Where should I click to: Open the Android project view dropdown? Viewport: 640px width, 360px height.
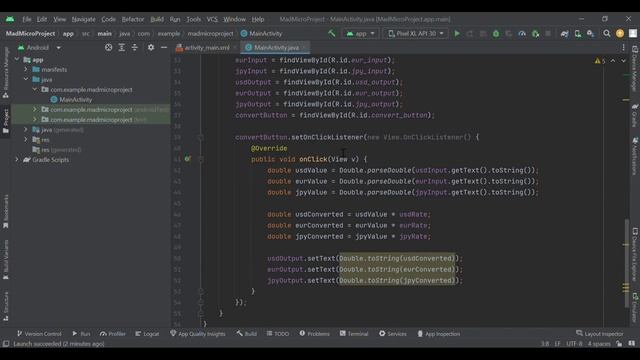(39, 47)
